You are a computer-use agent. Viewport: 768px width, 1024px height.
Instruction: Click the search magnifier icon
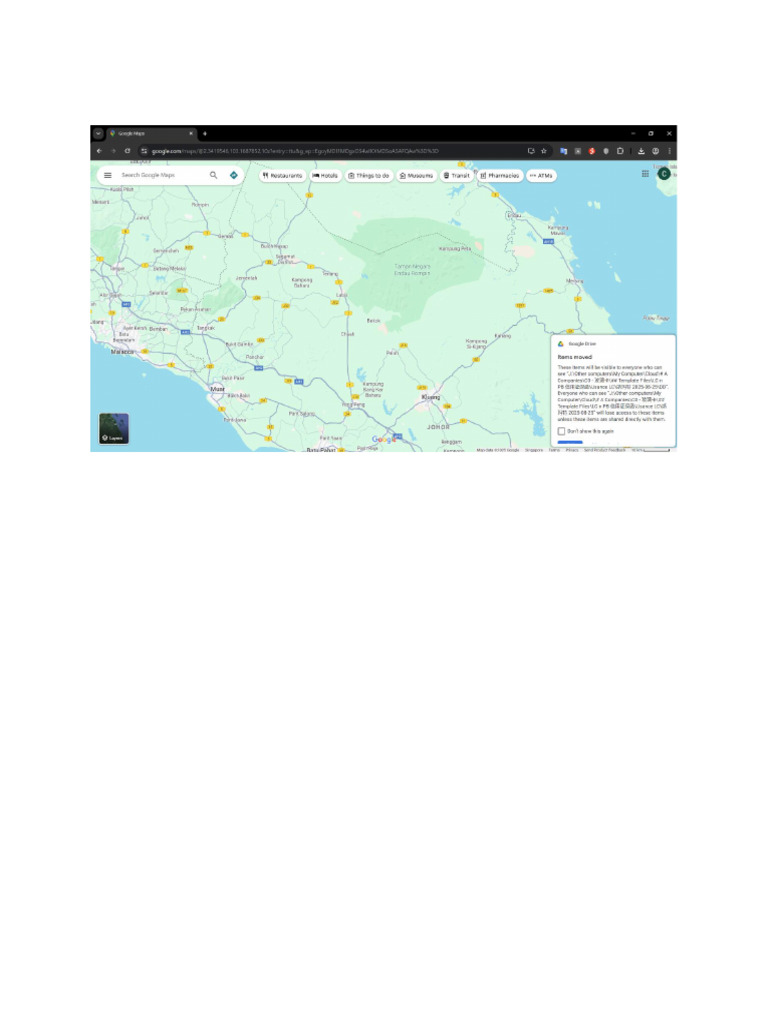[x=214, y=175]
